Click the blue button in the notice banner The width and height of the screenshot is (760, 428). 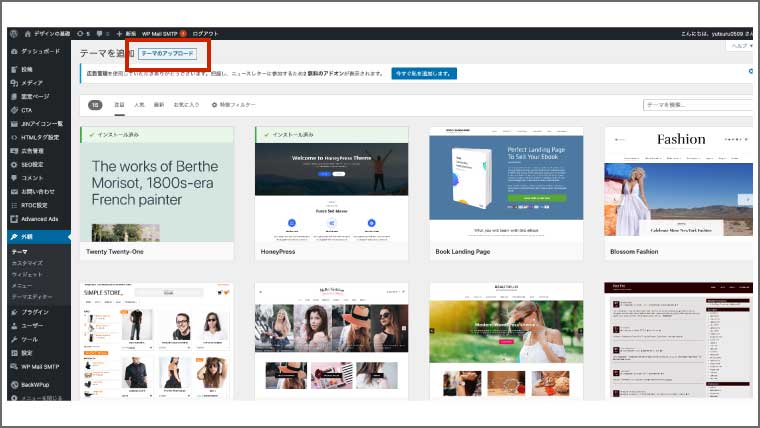pos(424,74)
